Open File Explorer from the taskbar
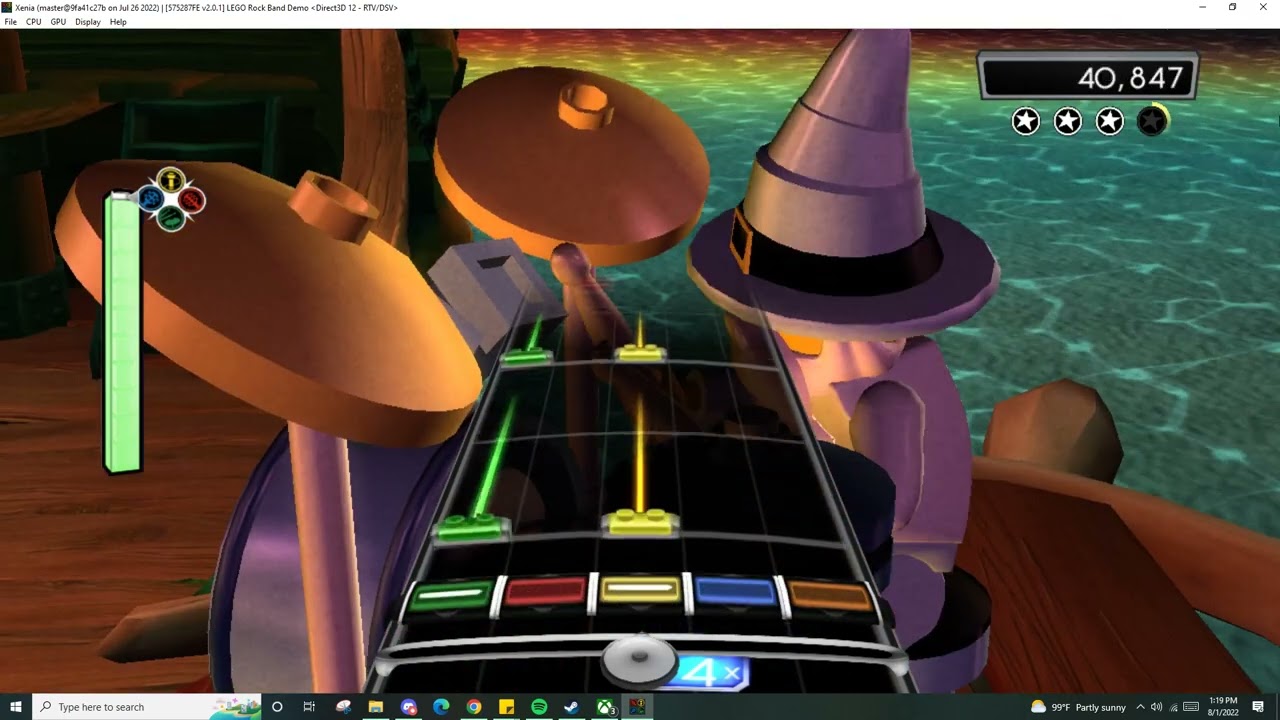The image size is (1280, 720). 376,707
